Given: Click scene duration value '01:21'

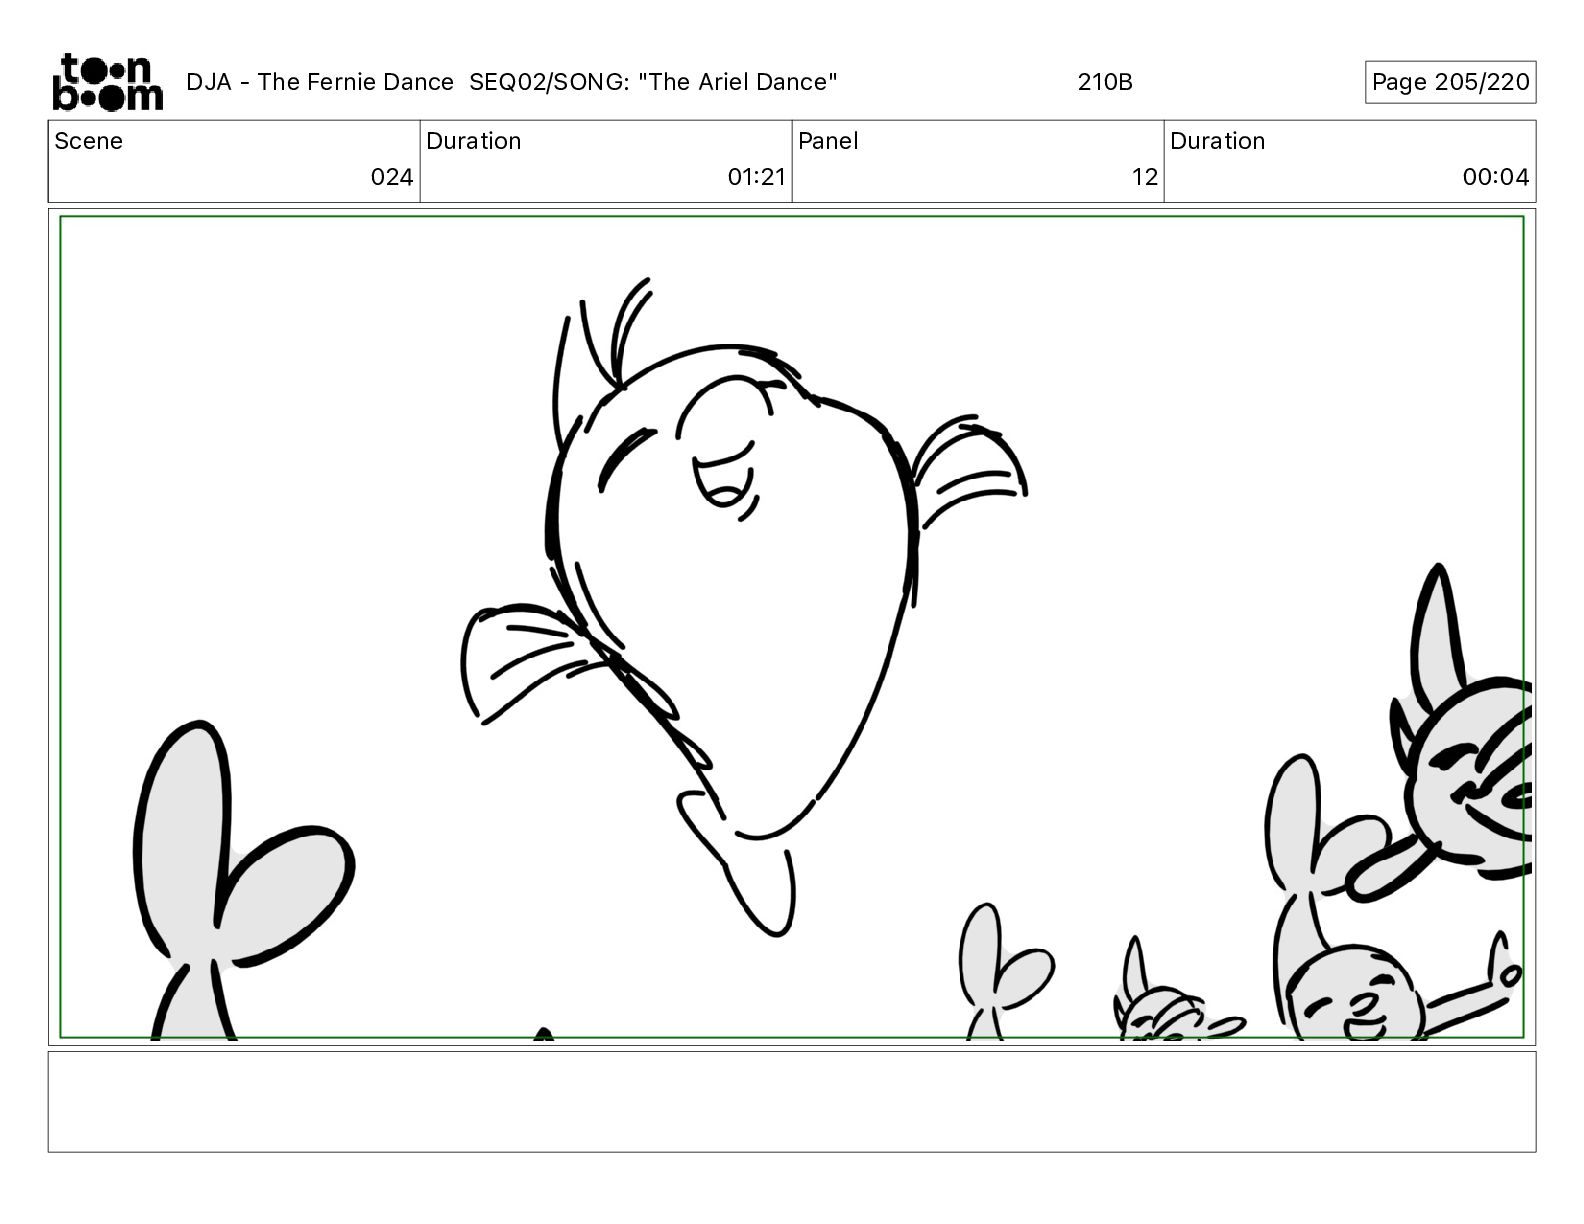Looking at the screenshot, I should point(757,178).
